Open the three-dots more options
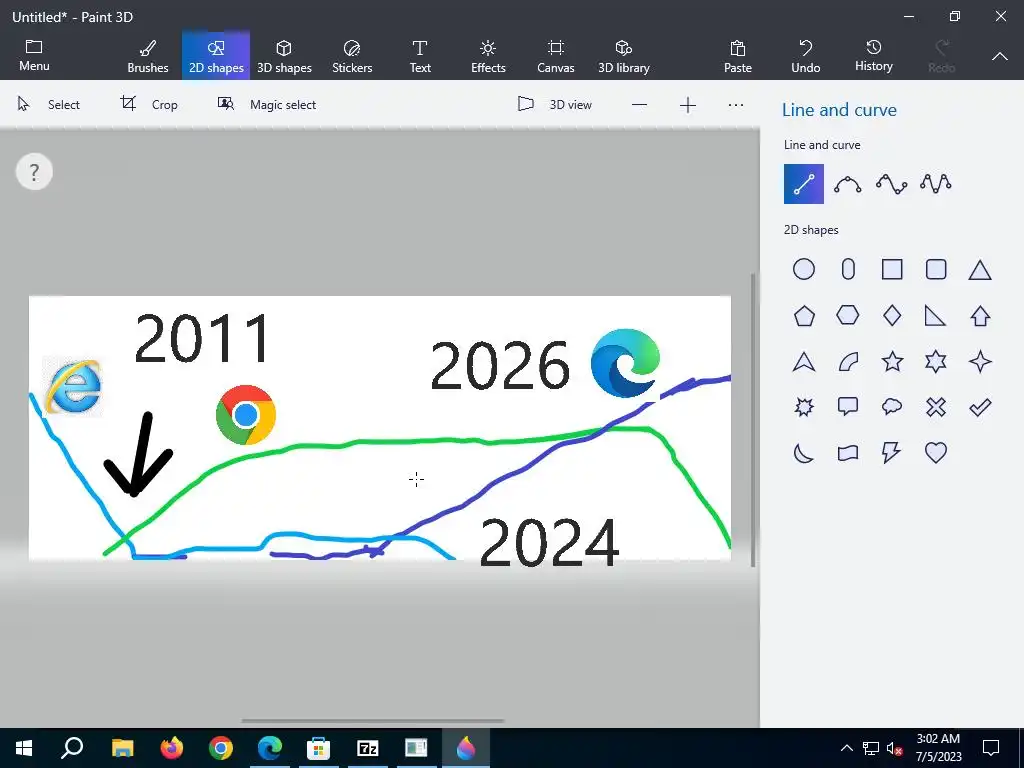Screen dimensions: 1024x768 pyautogui.click(x=736, y=104)
